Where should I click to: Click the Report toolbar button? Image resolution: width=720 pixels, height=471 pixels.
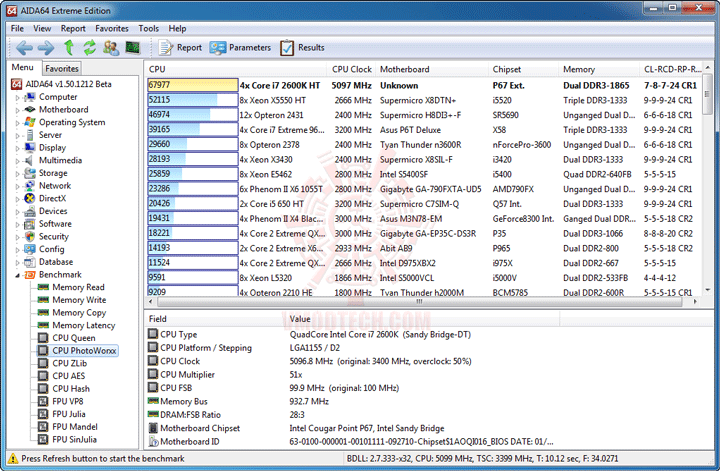click(x=180, y=47)
